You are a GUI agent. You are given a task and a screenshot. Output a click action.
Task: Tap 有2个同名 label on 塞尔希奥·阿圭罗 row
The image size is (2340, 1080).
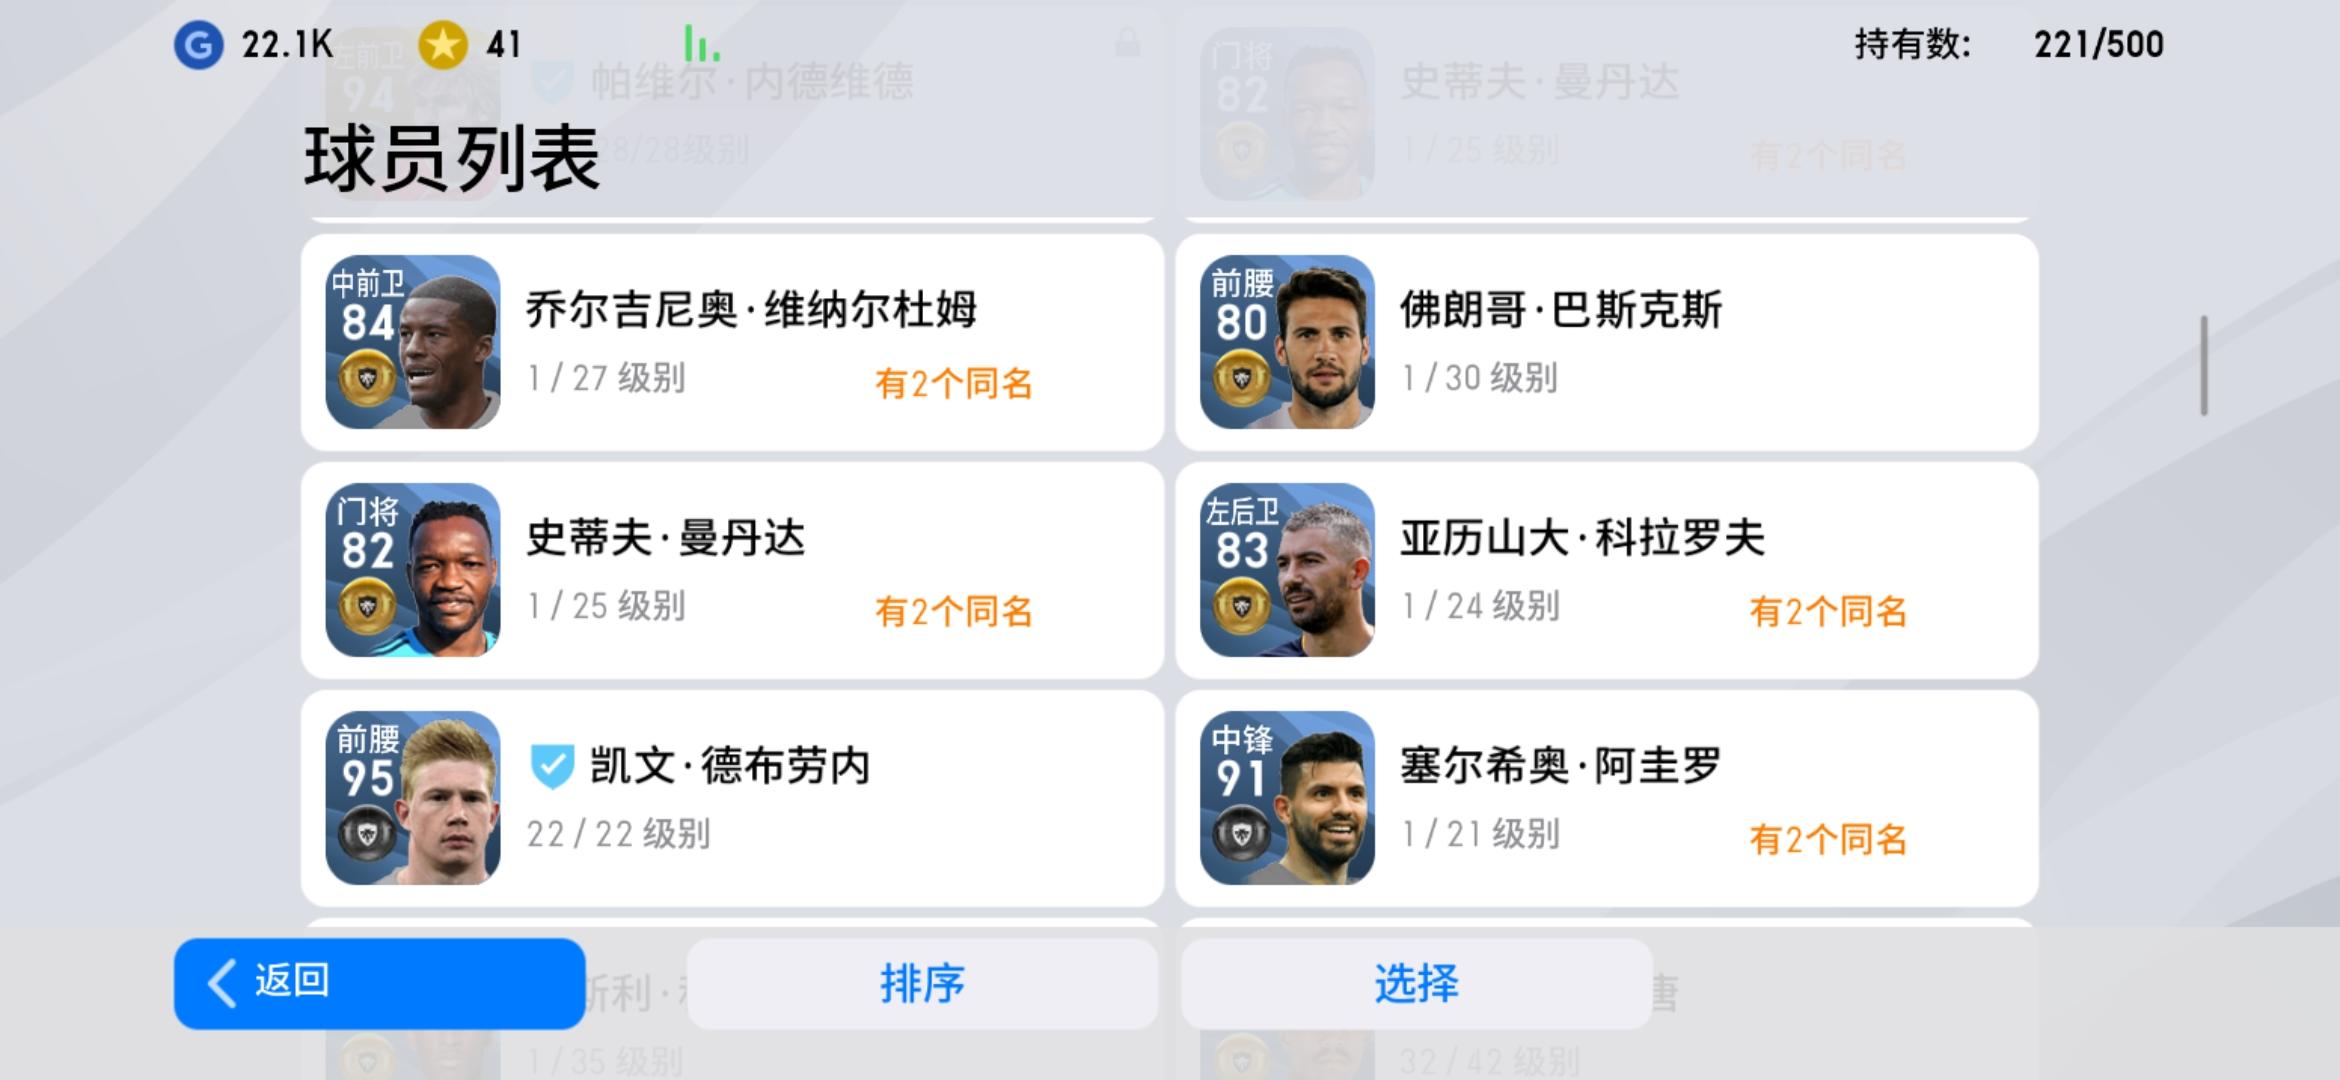1828,839
